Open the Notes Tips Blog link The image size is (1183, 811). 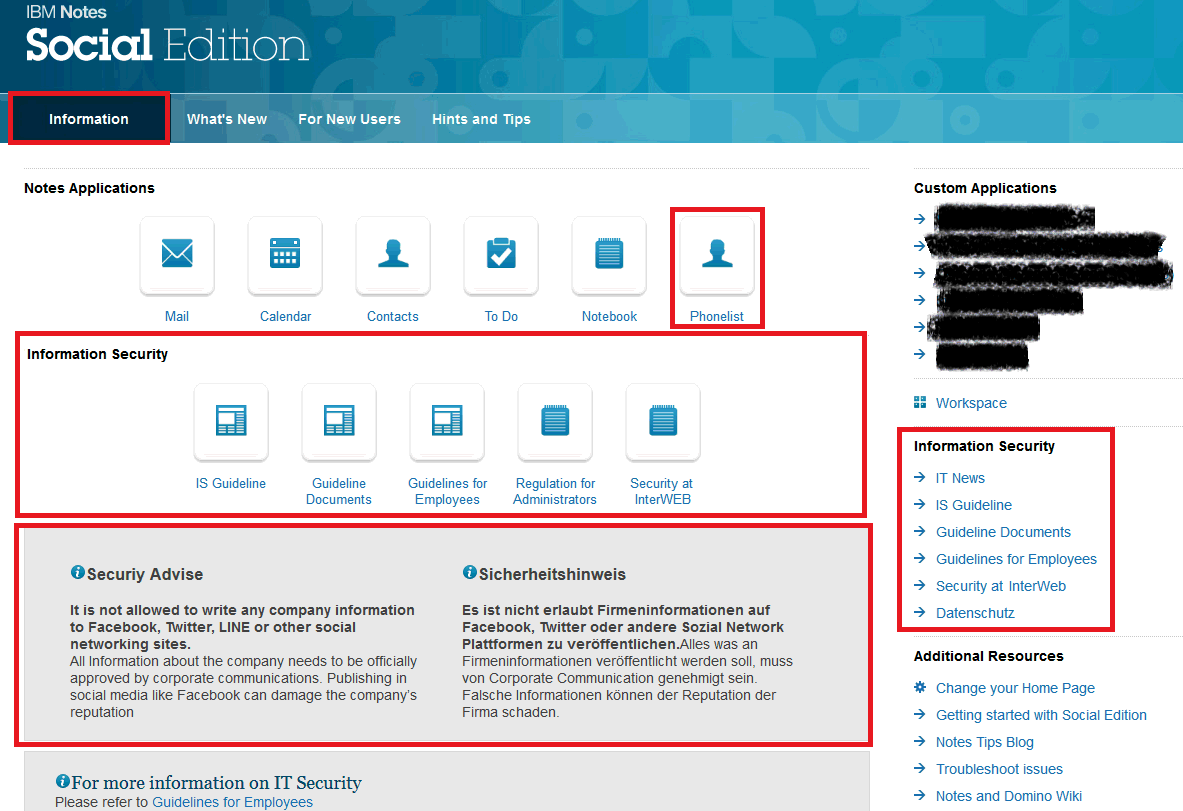point(984,742)
